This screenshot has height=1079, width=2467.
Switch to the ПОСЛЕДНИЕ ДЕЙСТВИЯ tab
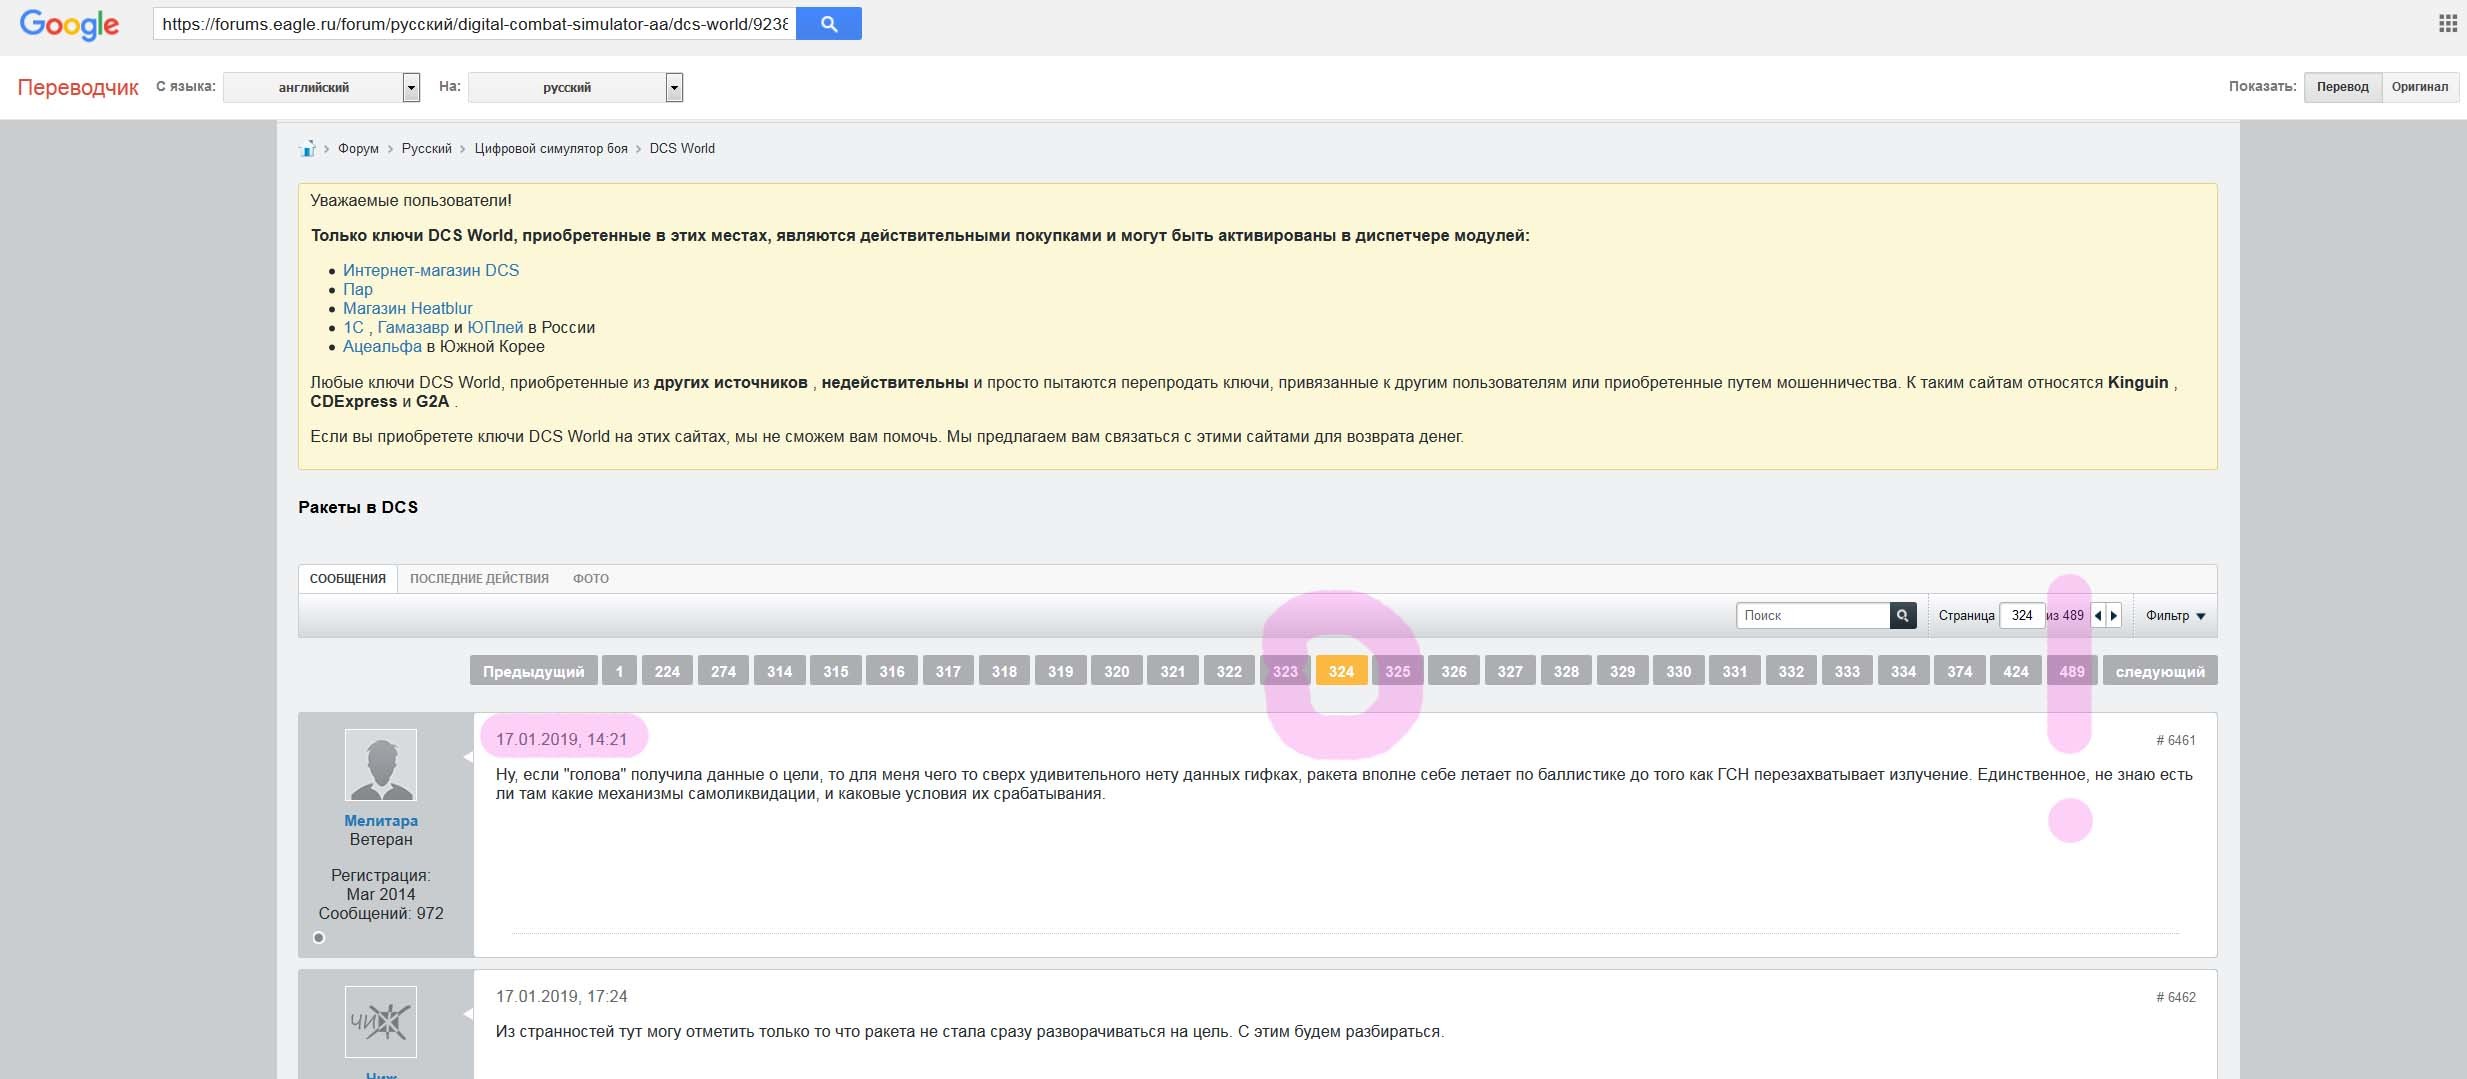[x=479, y=579]
